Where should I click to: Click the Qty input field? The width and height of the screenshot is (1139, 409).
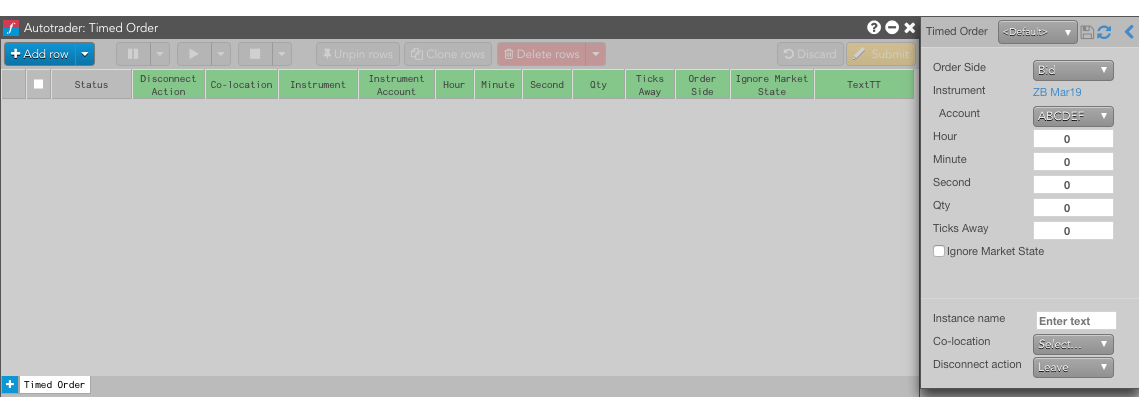point(1073,208)
